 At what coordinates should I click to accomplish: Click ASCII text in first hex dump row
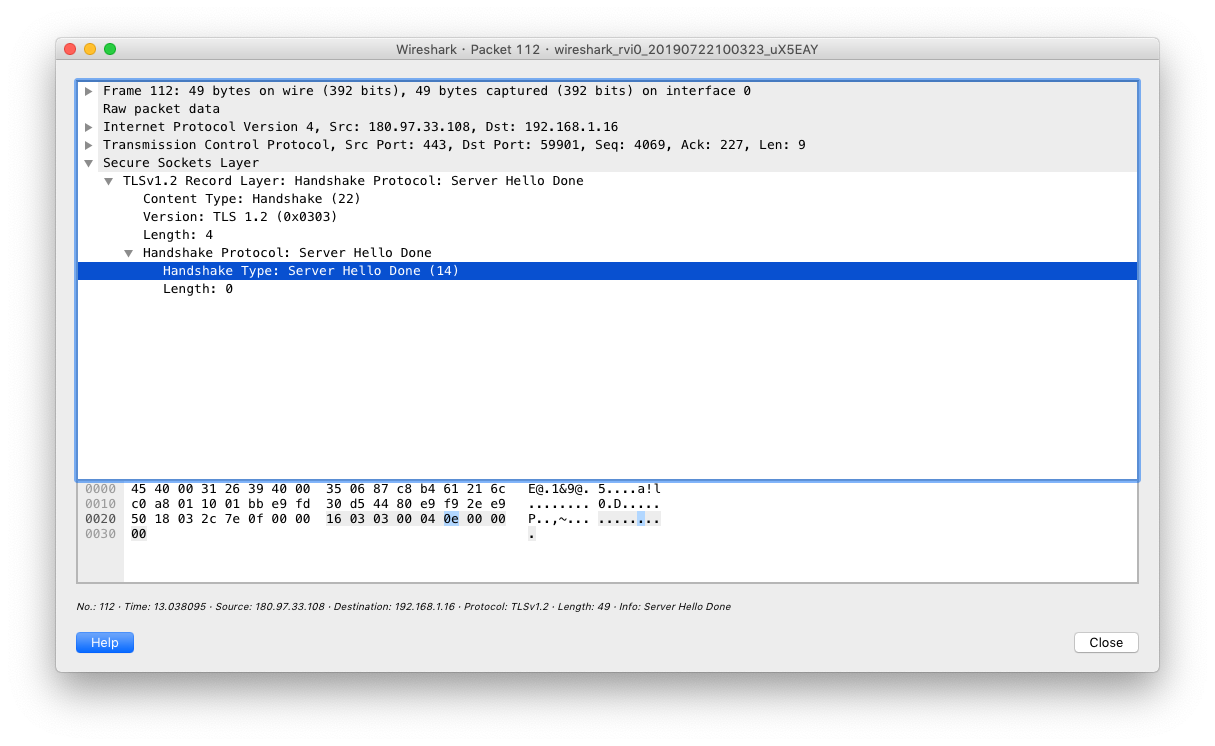pyautogui.click(x=594, y=489)
